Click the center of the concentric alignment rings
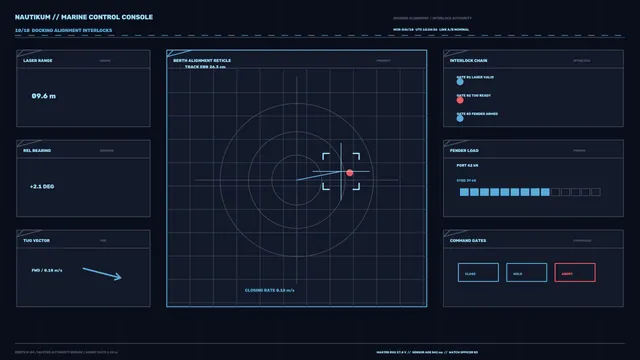 point(296,180)
